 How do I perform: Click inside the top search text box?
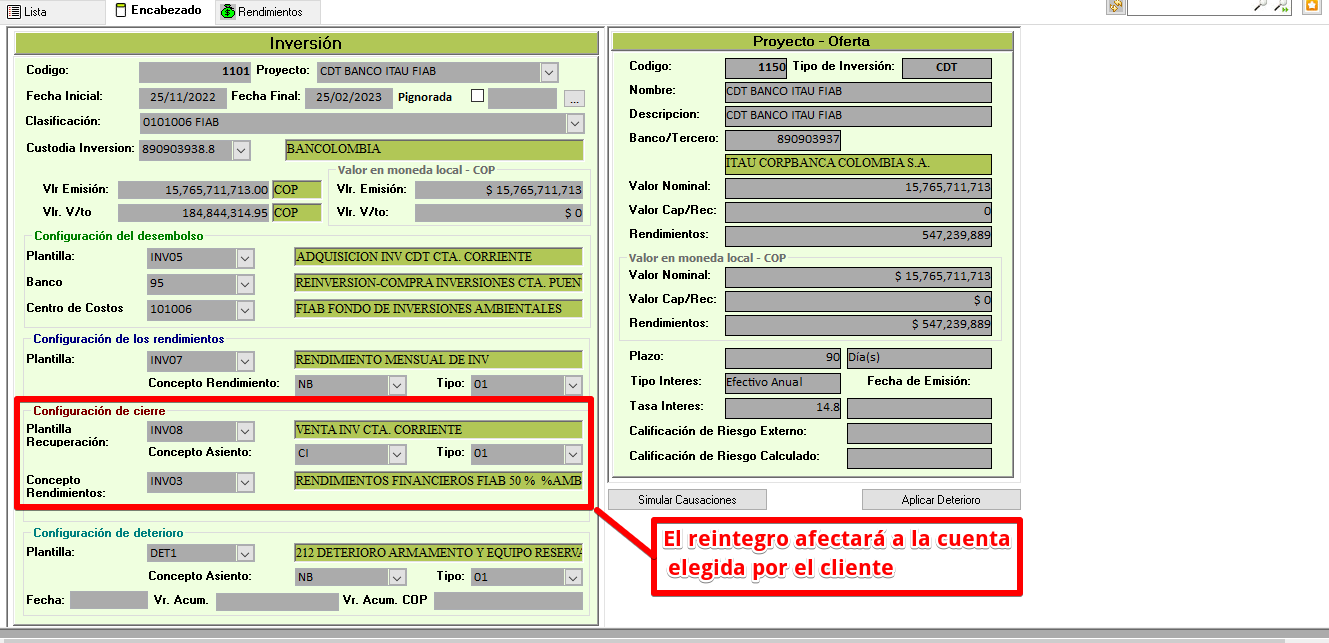click(1188, 6)
